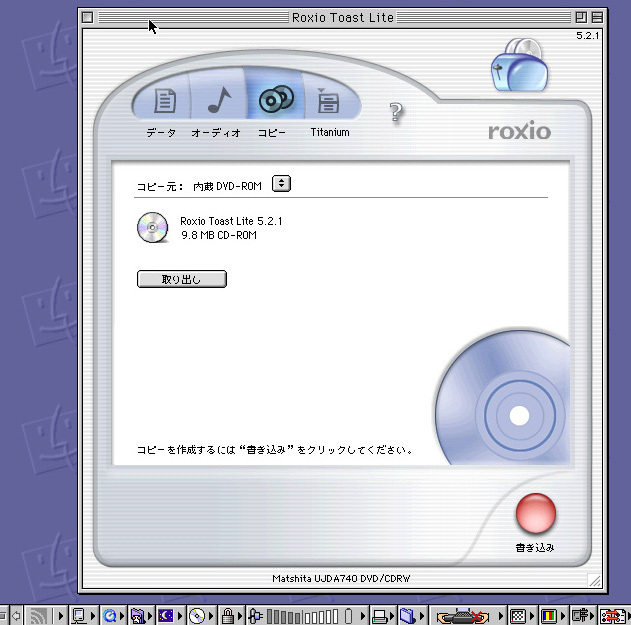Screen dimensions: 631x625
Task: Expand the Energy Saver moon module arrow
Action: point(179,616)
